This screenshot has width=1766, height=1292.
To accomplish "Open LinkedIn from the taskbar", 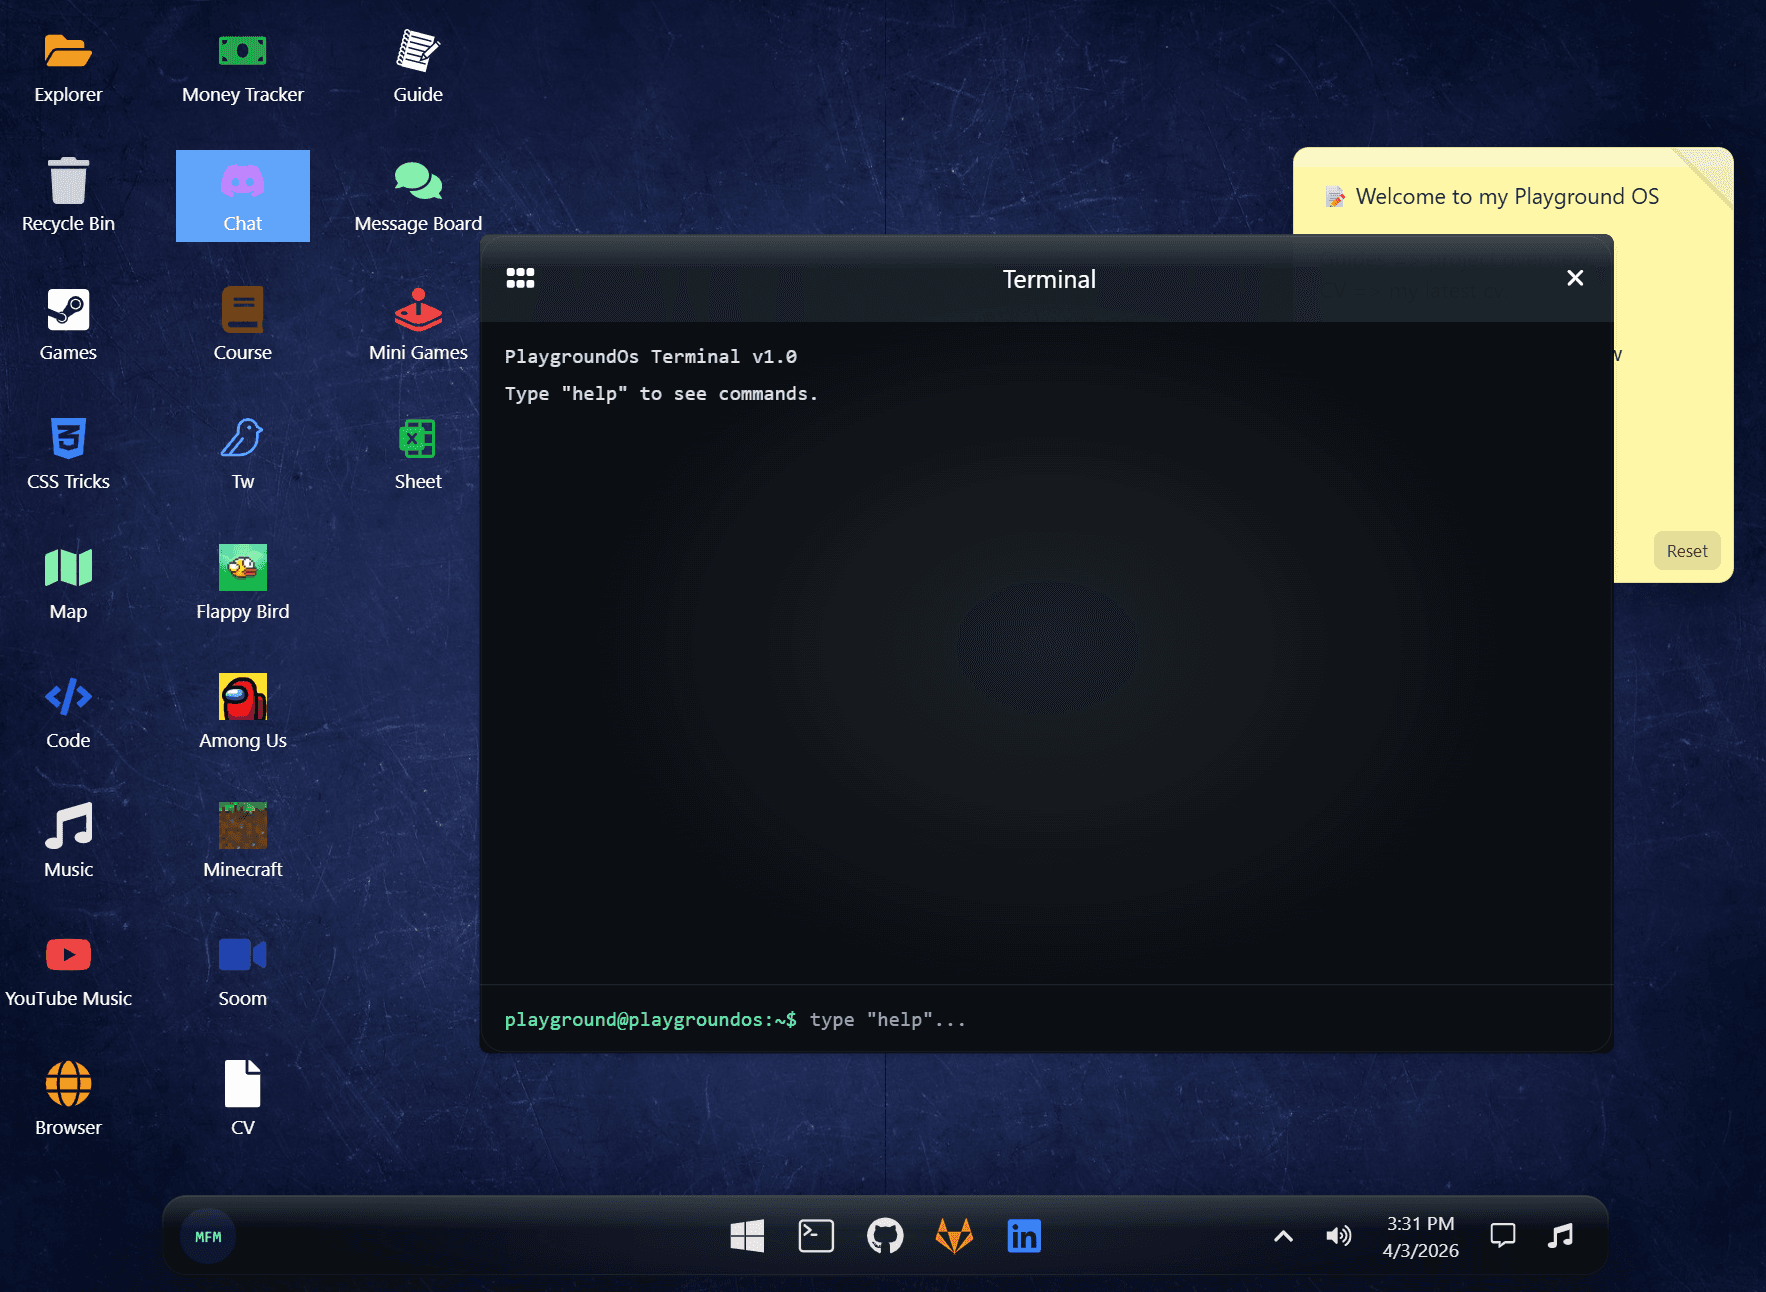I will 1024,1236.
